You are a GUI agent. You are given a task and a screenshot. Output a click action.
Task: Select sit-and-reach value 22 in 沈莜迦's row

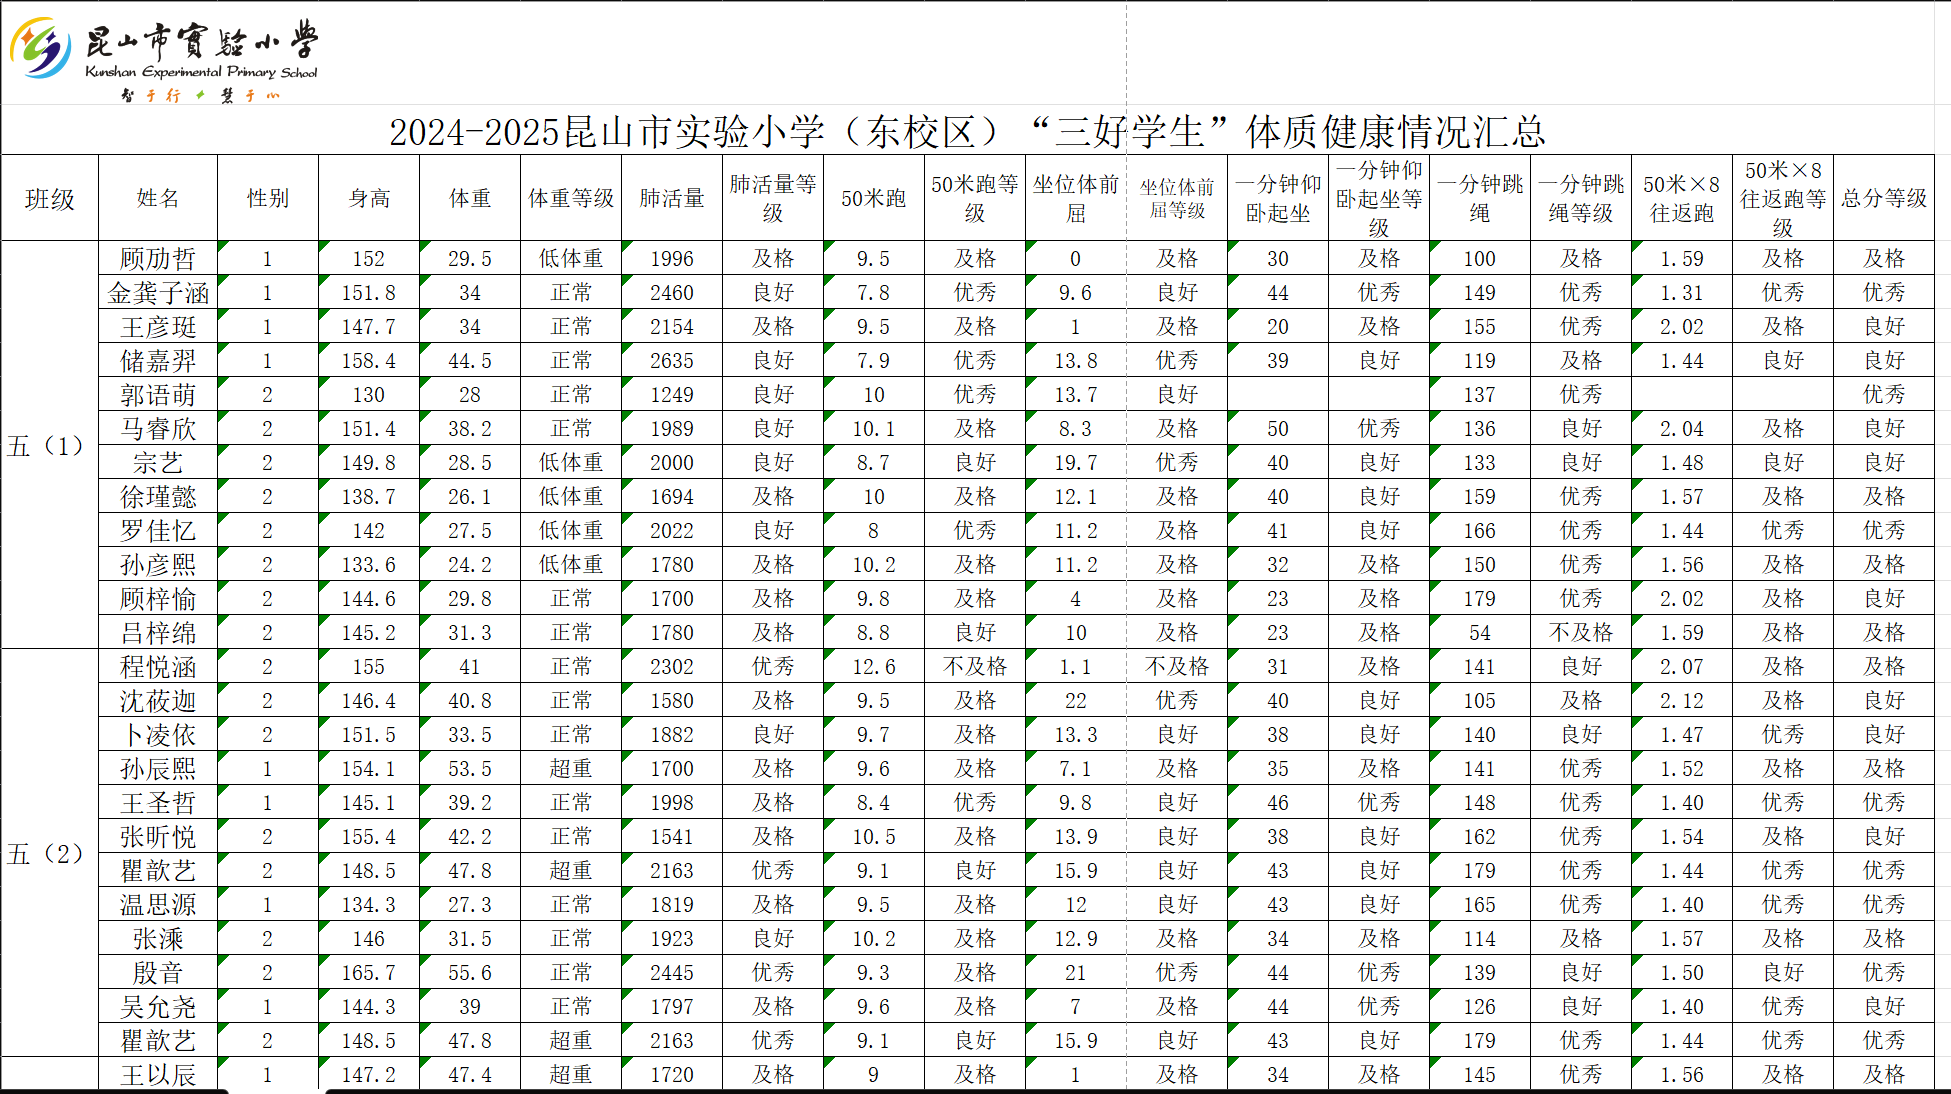click(x=1076, y=701)
